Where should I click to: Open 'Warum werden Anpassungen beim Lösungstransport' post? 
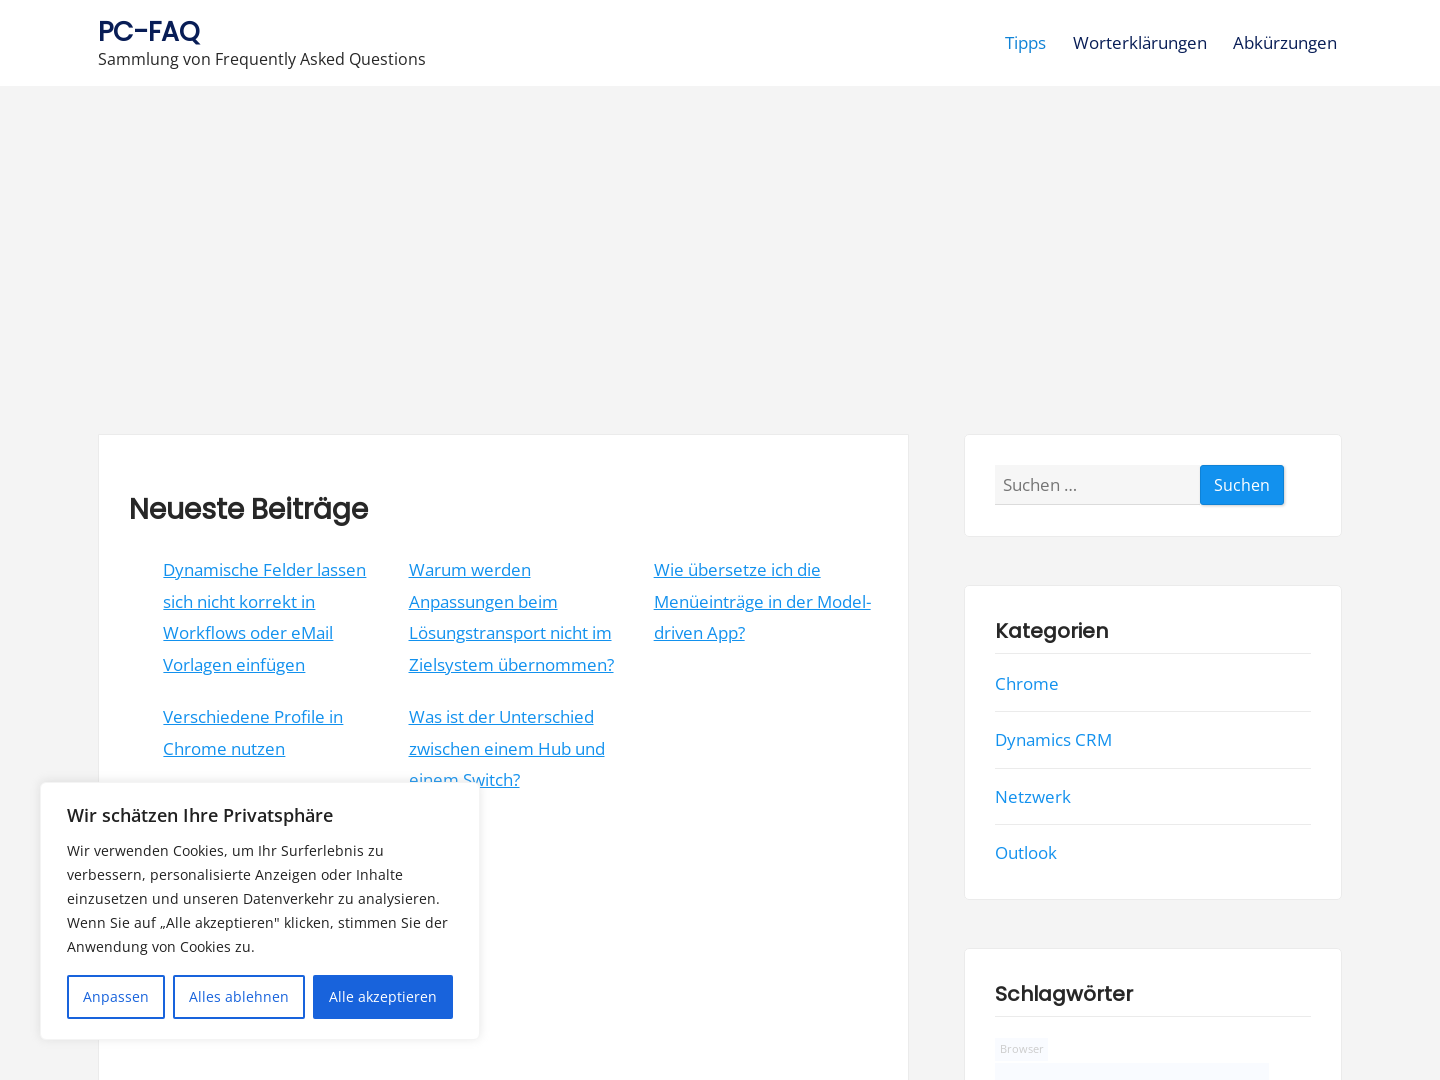511,617
